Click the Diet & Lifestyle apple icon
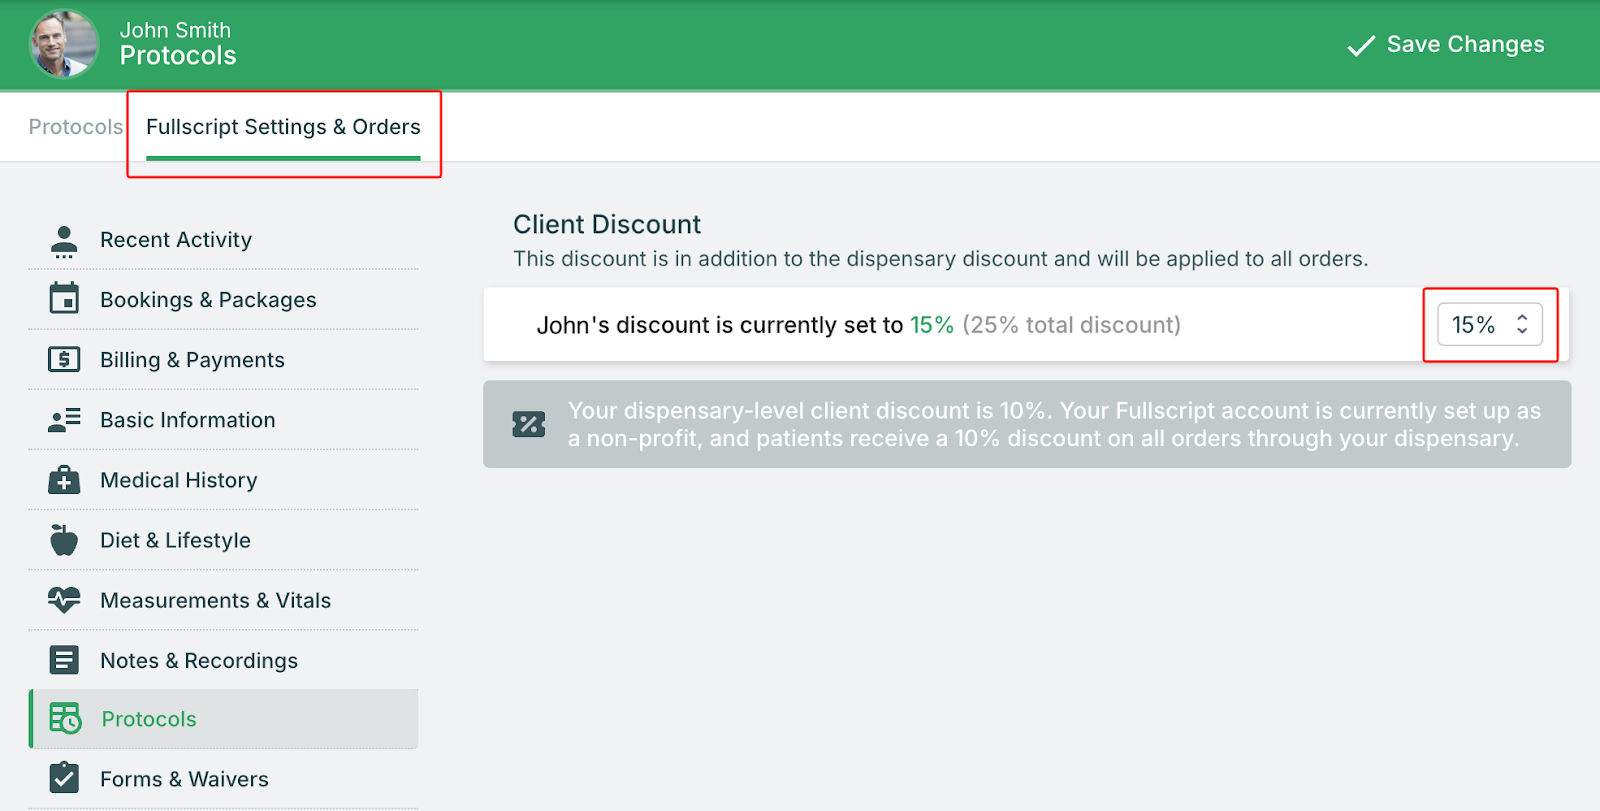This screenshot has width=1600, height=811. [64, 540]
